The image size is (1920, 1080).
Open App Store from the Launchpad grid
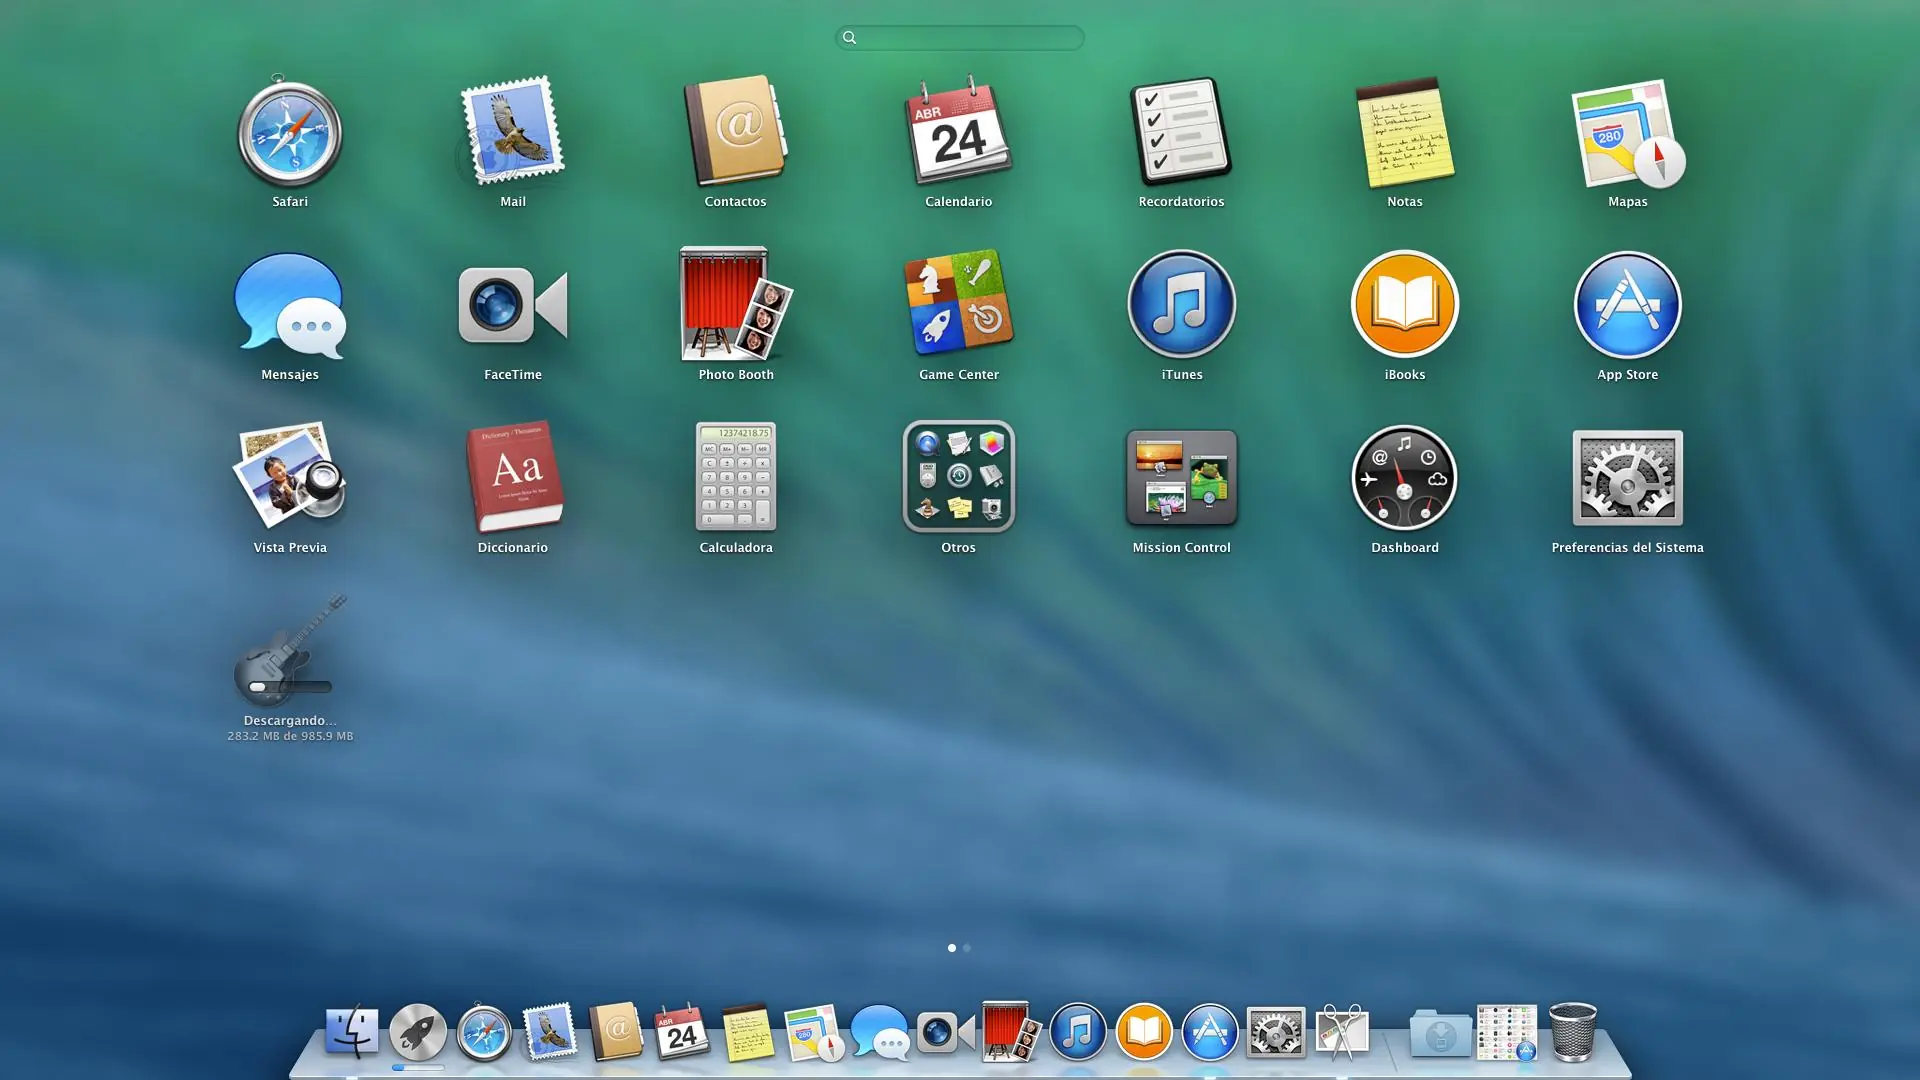(1627, 304)
